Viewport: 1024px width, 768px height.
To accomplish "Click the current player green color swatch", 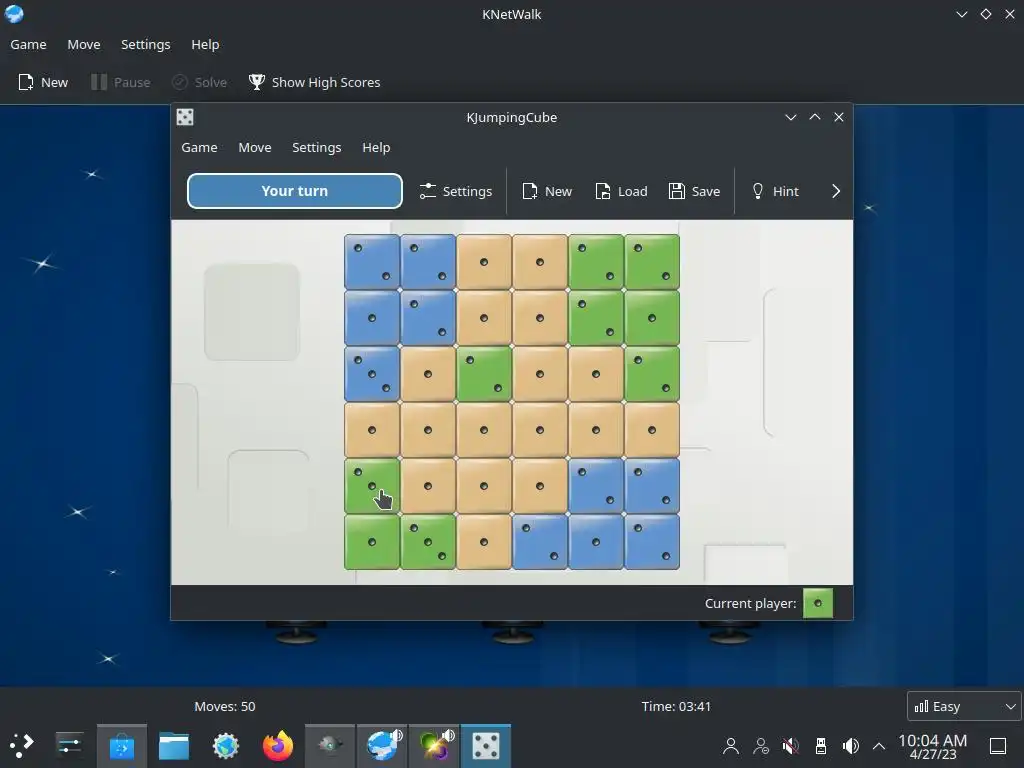I will (818, 603).
